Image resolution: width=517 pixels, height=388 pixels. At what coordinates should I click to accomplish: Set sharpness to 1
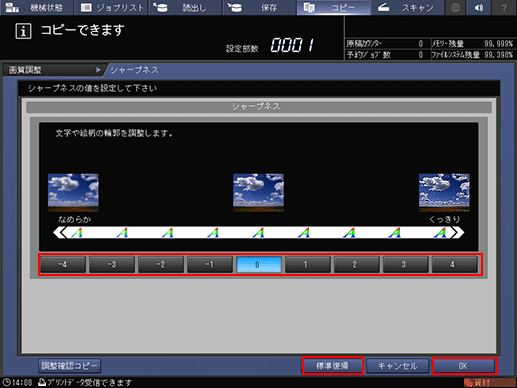pos(308,265)
